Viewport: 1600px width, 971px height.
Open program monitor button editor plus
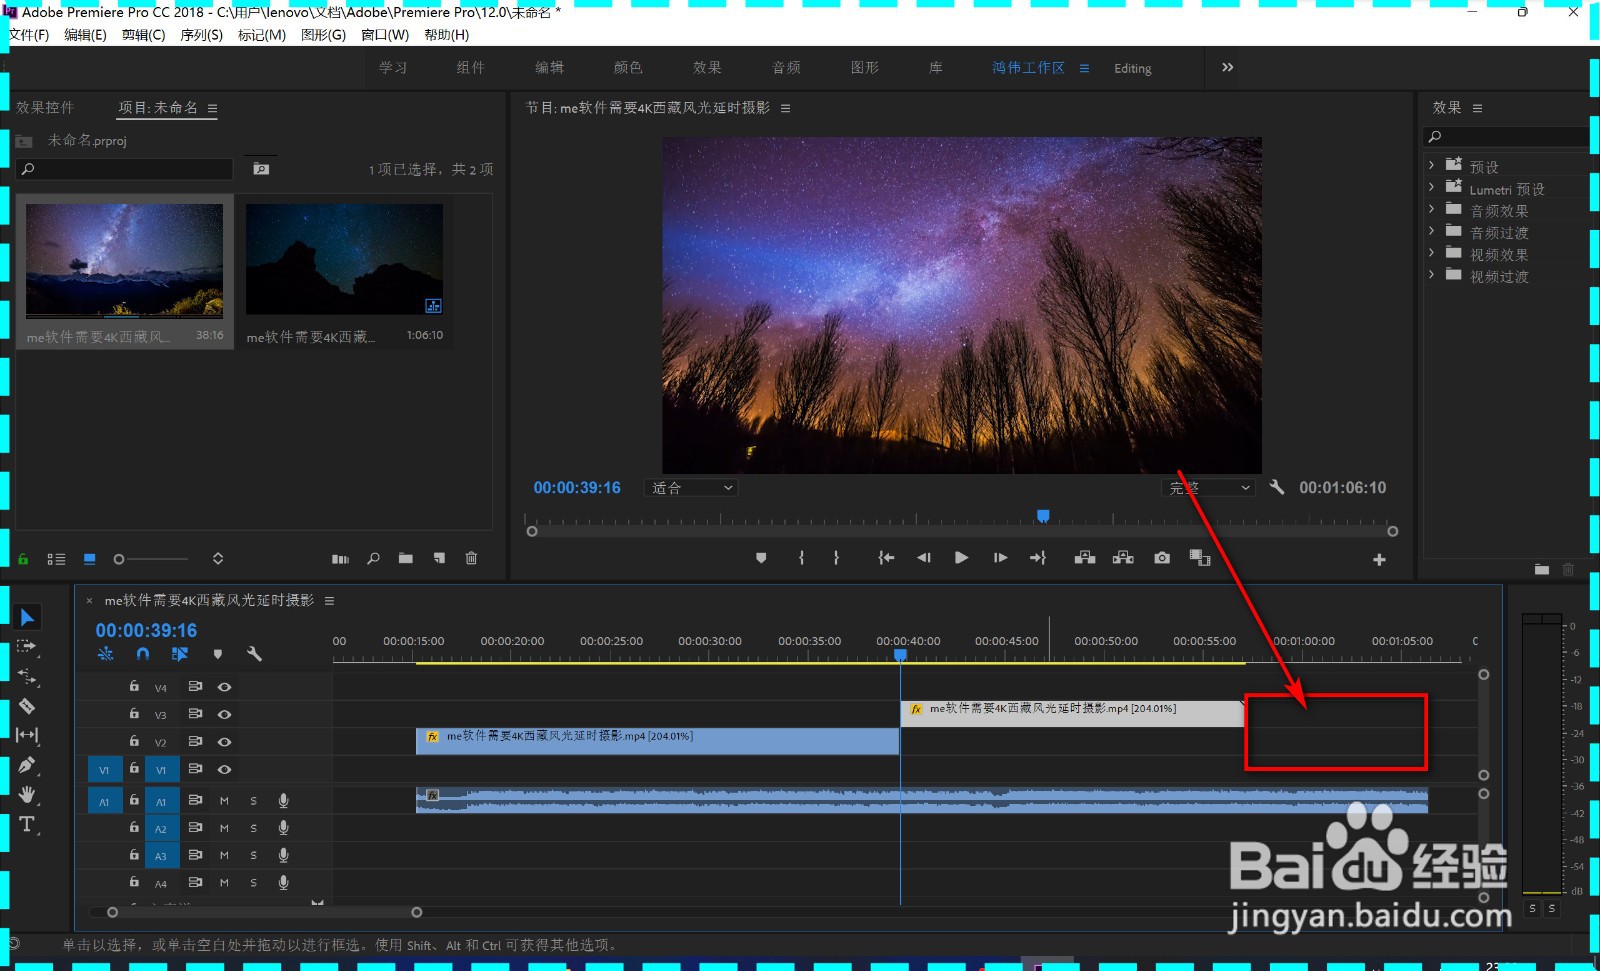(x=1379, y=560)
